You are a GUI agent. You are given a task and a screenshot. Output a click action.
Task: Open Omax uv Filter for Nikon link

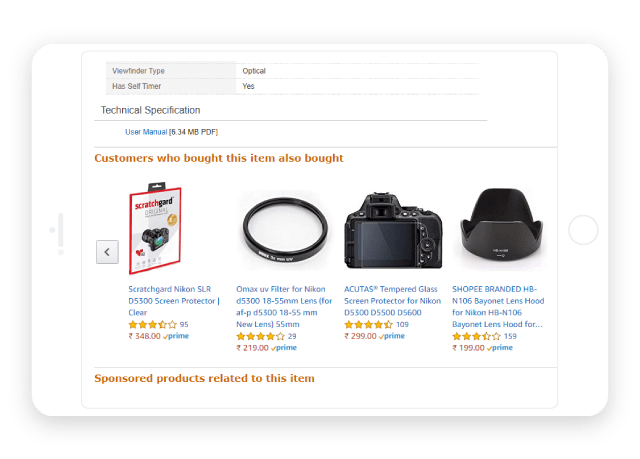pos(284,306)
